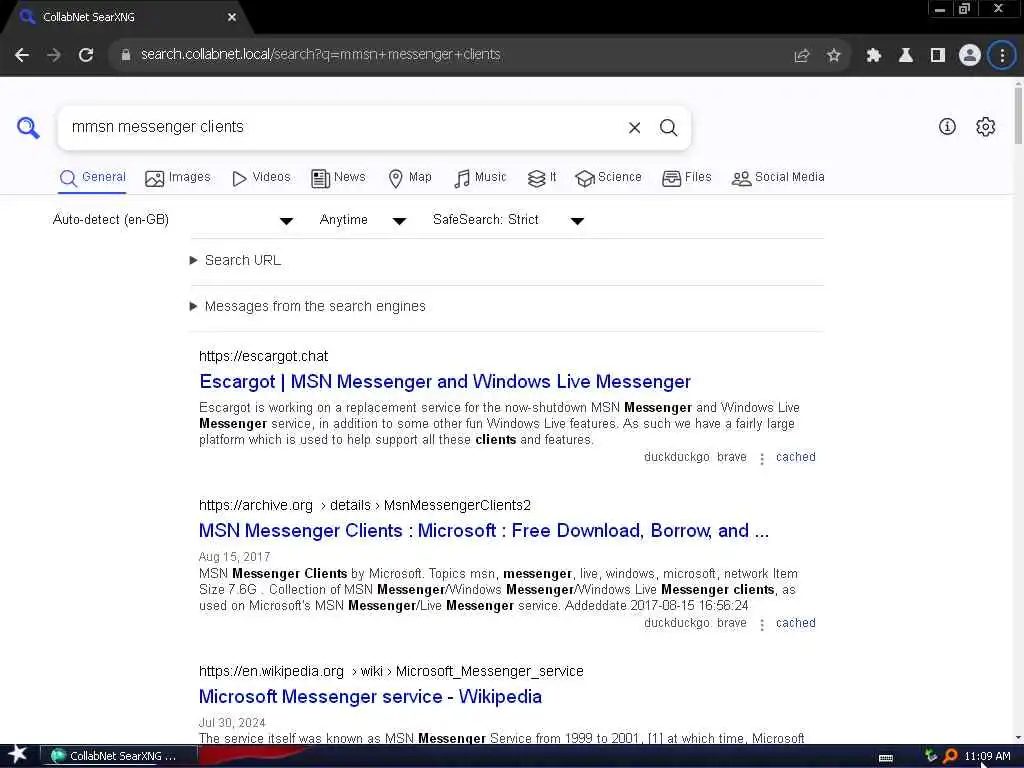The height and width of the screenshot is (768, 1024).
Task: Open the profile avatar menu
Action: click(x=970, y=56)
